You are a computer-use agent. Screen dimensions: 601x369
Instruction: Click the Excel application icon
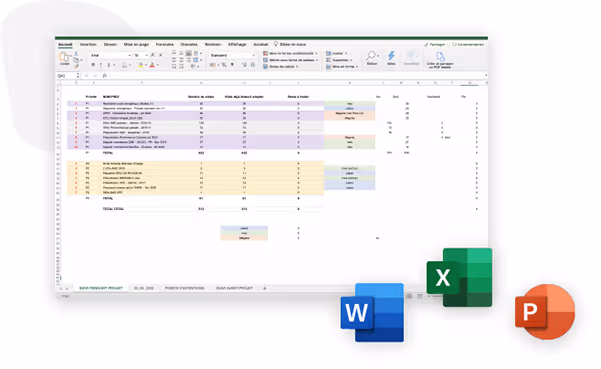pos(459,277)
